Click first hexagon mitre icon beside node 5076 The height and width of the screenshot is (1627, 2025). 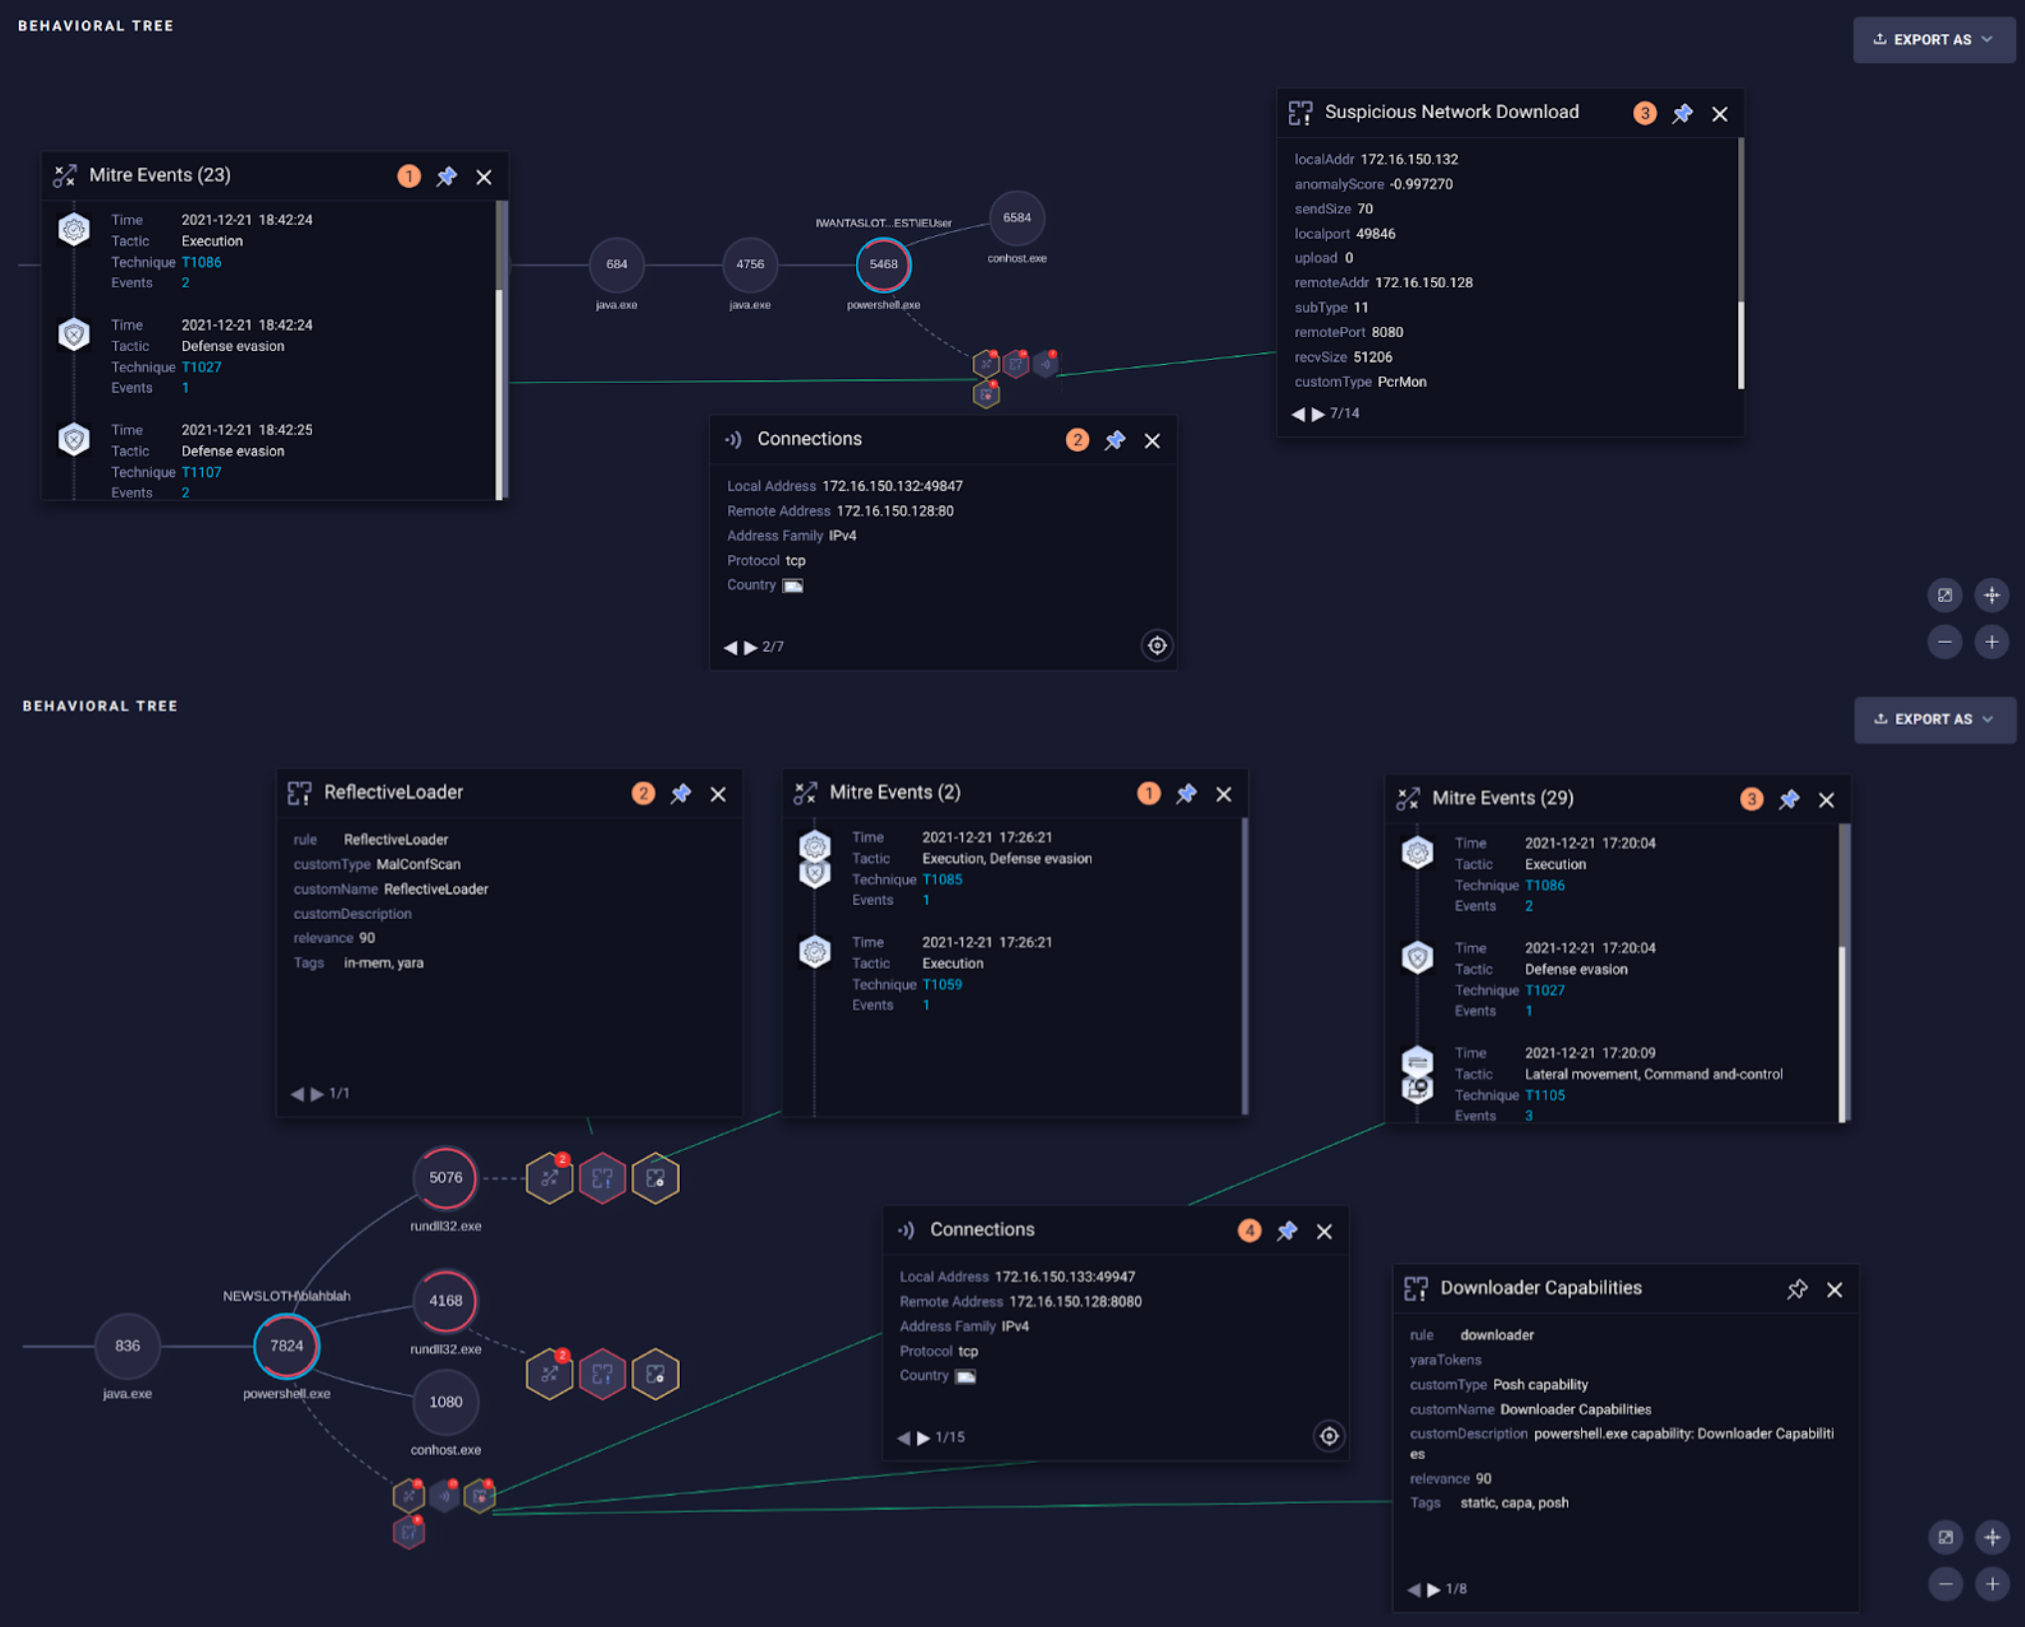[x=549, y=1178]
